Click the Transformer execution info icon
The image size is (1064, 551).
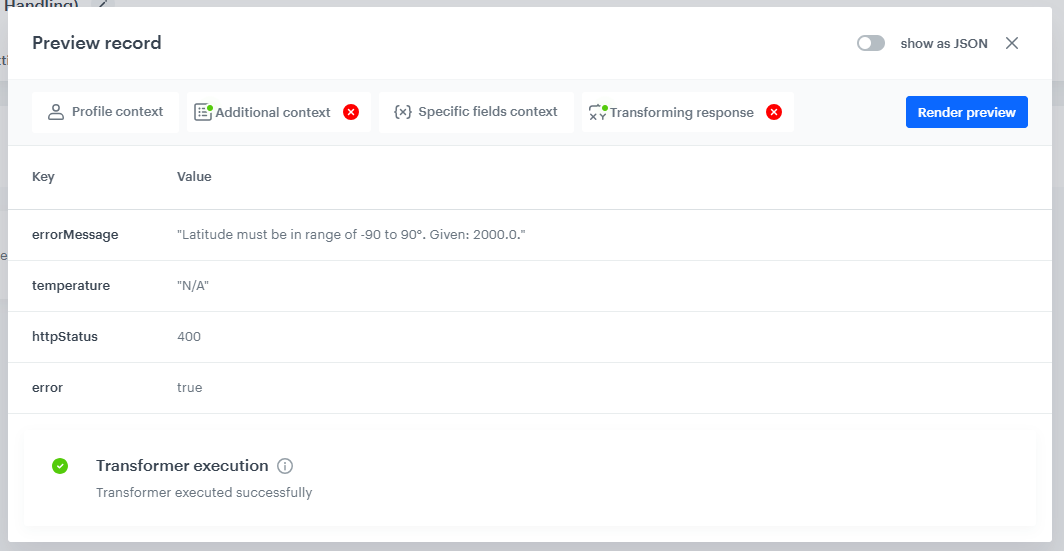(x=285, y=466)
